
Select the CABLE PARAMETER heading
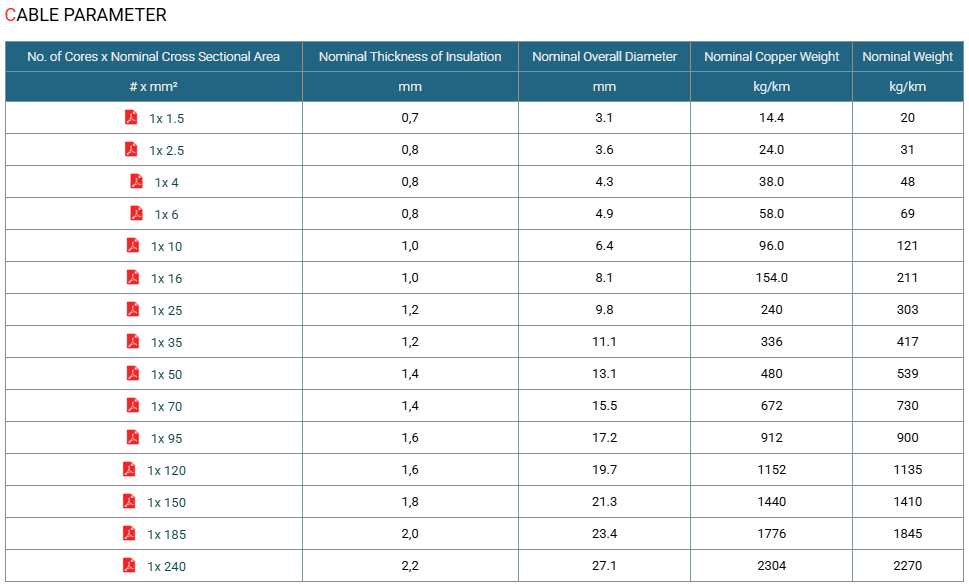[85, 15]
